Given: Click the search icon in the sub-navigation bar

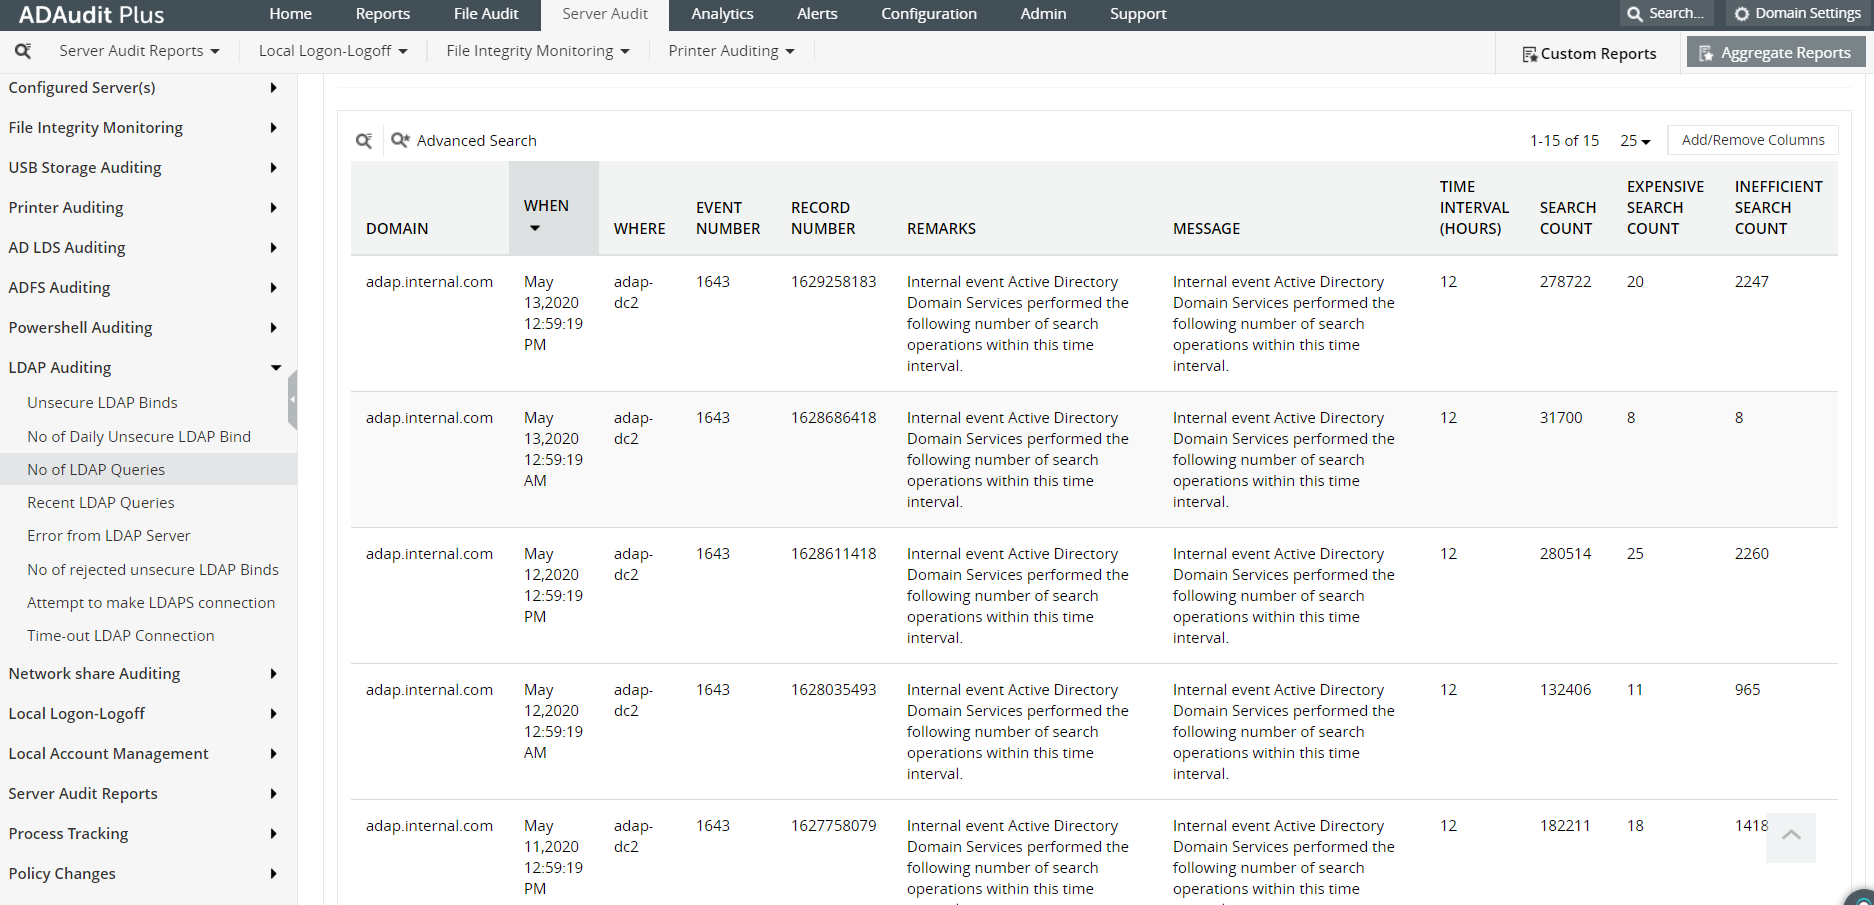Looking at the screenshot, I should tap(23, 51).
